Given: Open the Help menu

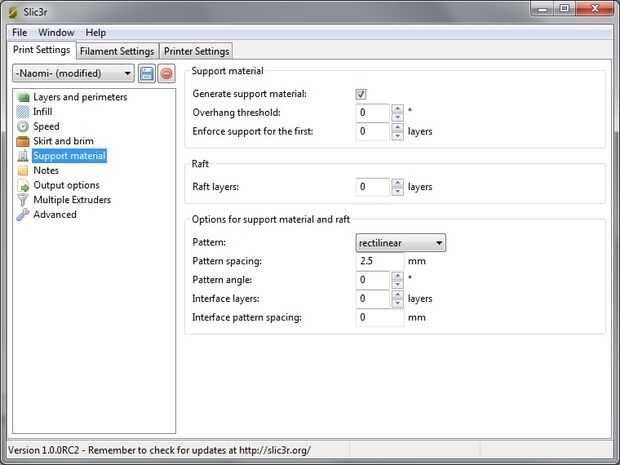Looking at the screenshot, I should coord(96,32).
